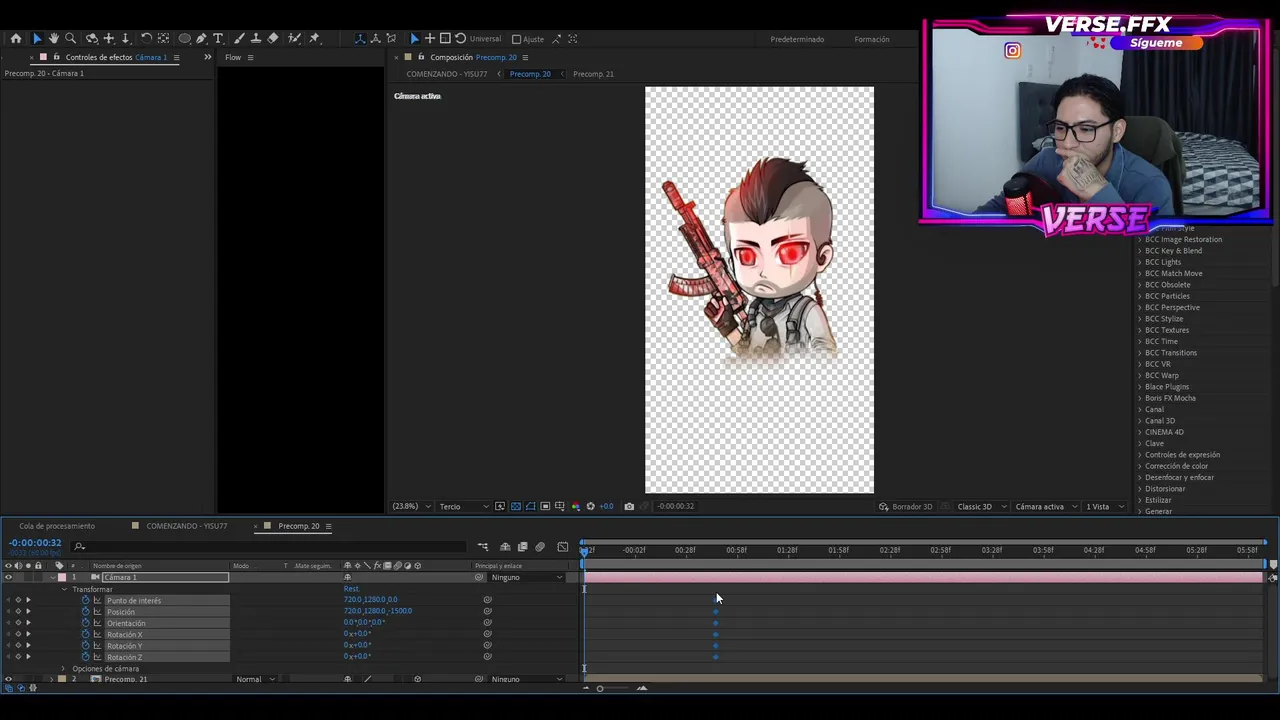Toggle stopwatch for Punto de interés
1280x720 pixels.
pos(85,600)
